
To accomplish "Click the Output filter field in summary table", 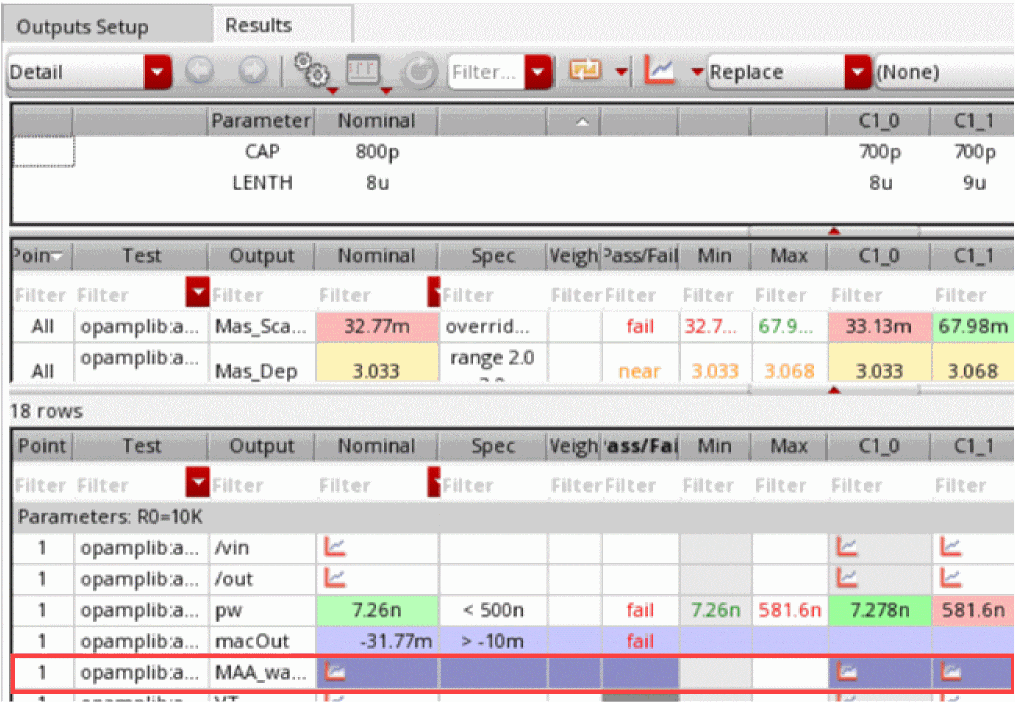I will click(262, 295).
